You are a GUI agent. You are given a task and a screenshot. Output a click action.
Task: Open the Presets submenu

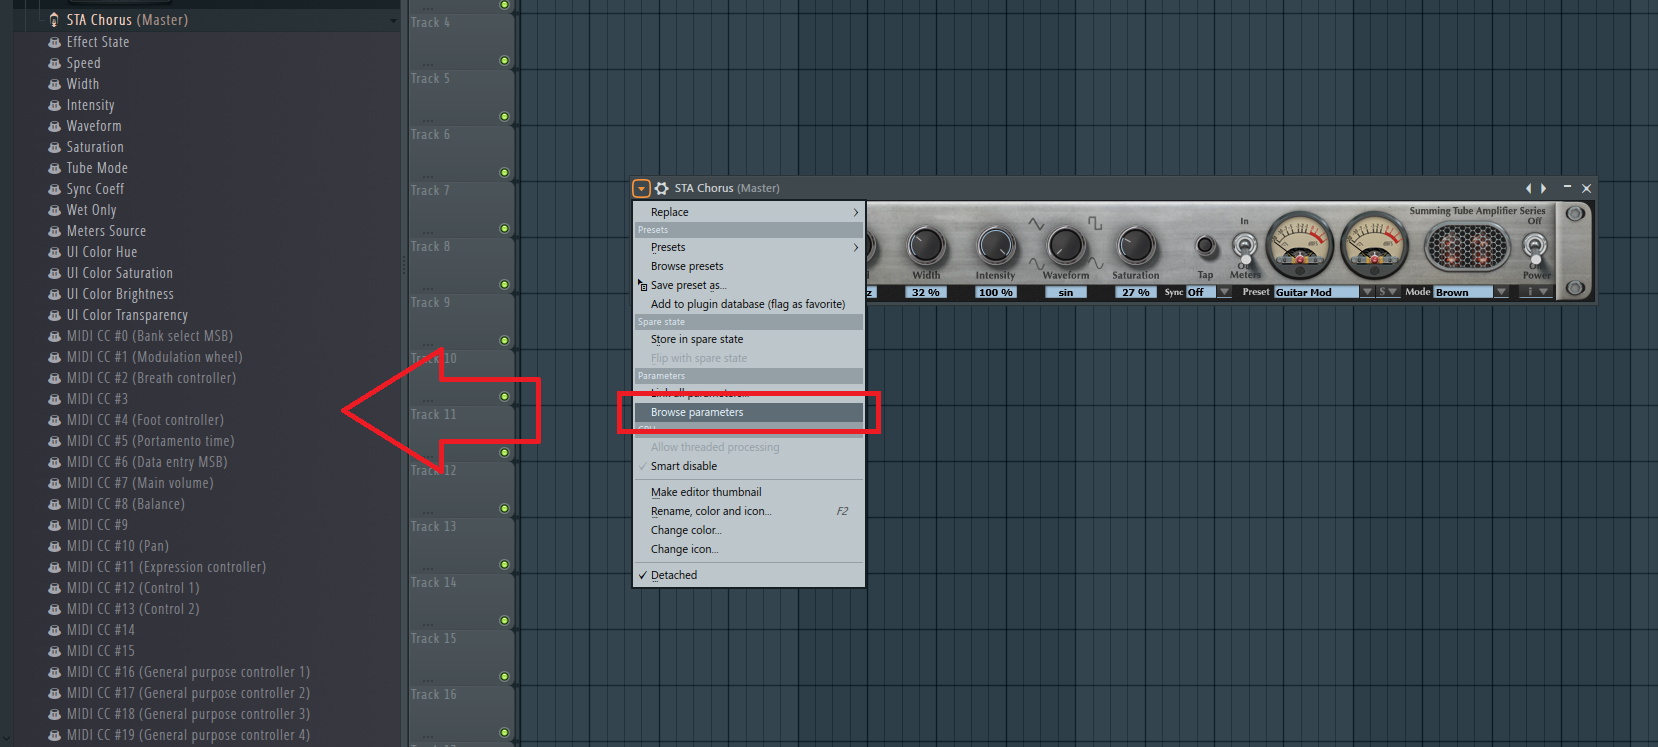click(749, 247)
